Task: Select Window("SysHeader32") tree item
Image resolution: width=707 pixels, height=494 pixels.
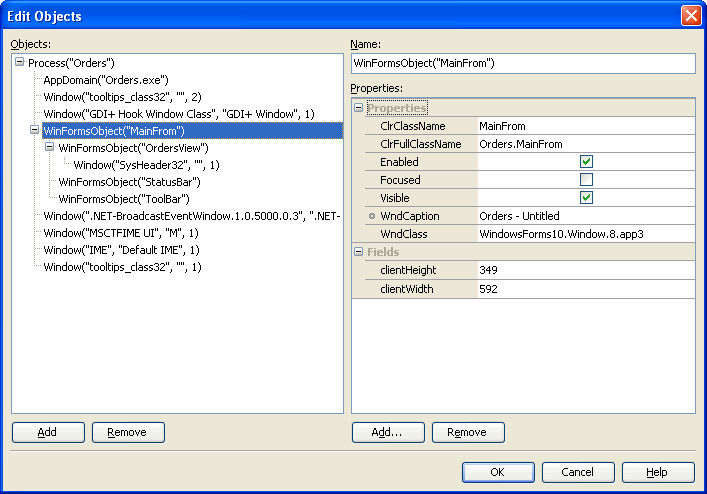Action: click(146, 165)
